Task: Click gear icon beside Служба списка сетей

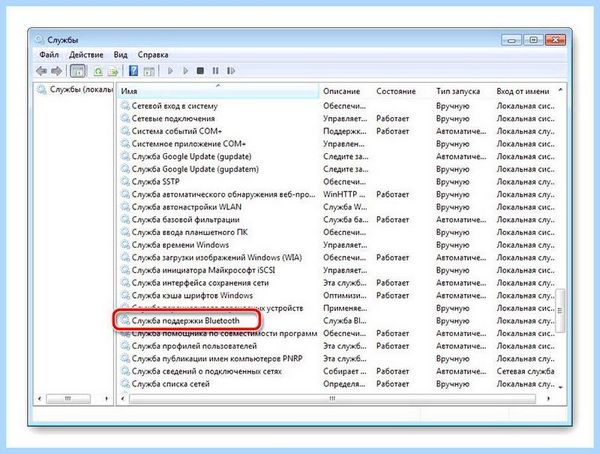Action: (x=125, y=384)
